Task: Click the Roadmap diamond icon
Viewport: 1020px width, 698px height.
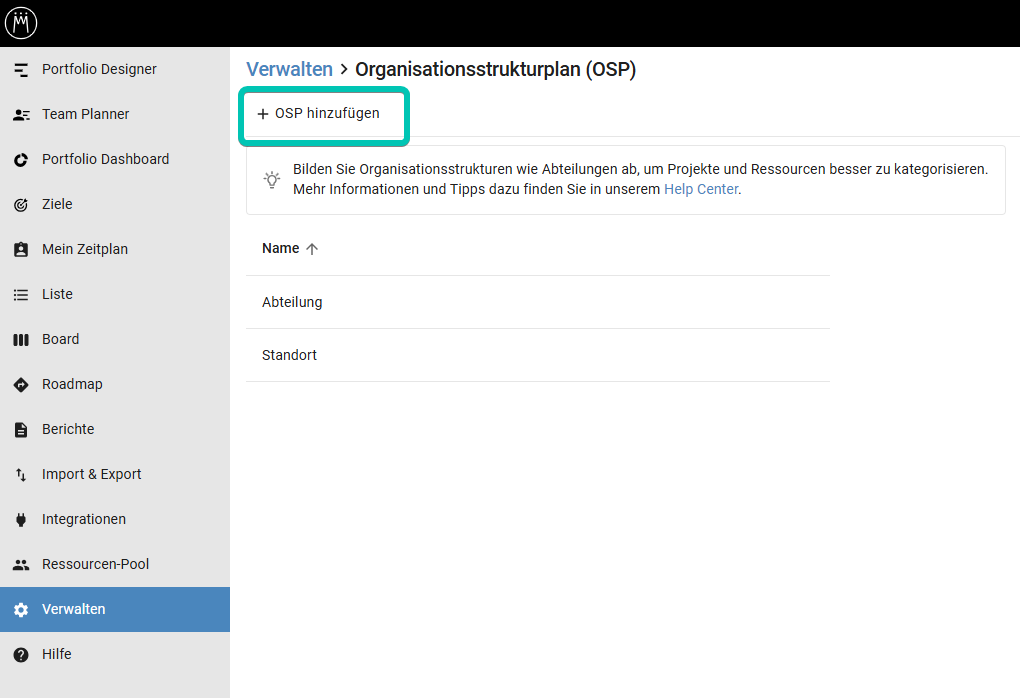Action: 21,385
